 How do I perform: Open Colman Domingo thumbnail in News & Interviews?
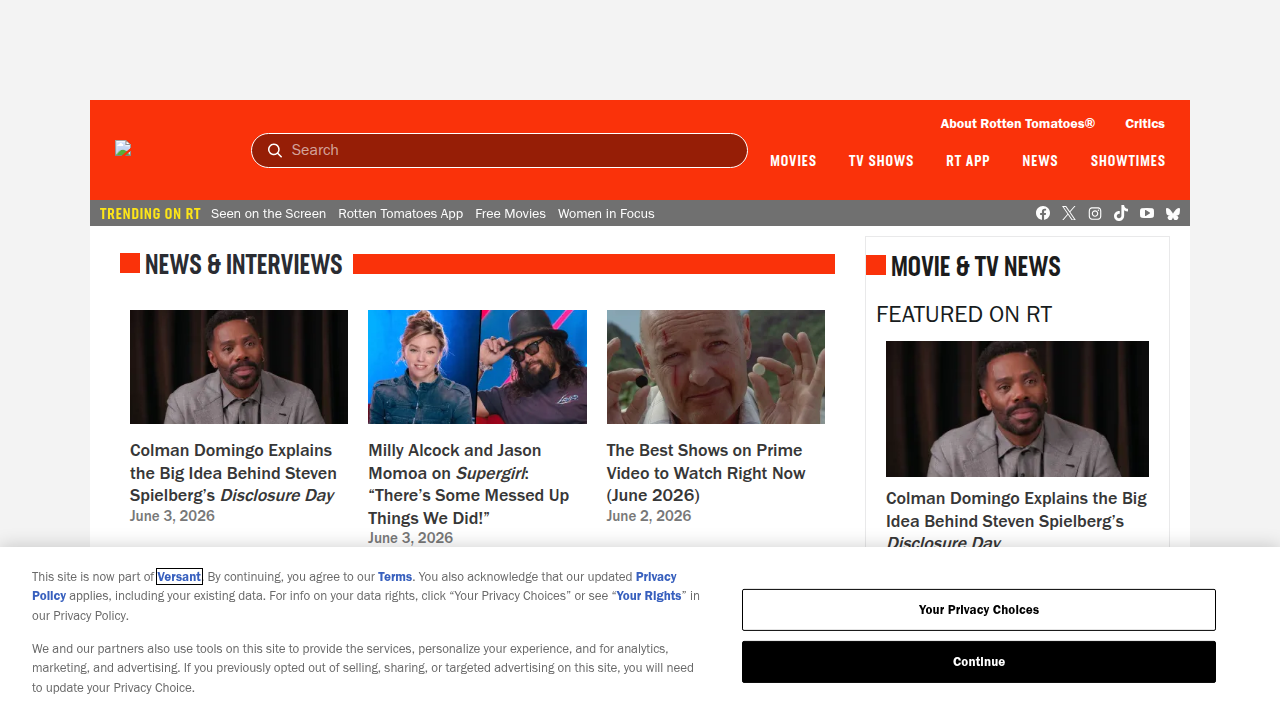point(239,367)
